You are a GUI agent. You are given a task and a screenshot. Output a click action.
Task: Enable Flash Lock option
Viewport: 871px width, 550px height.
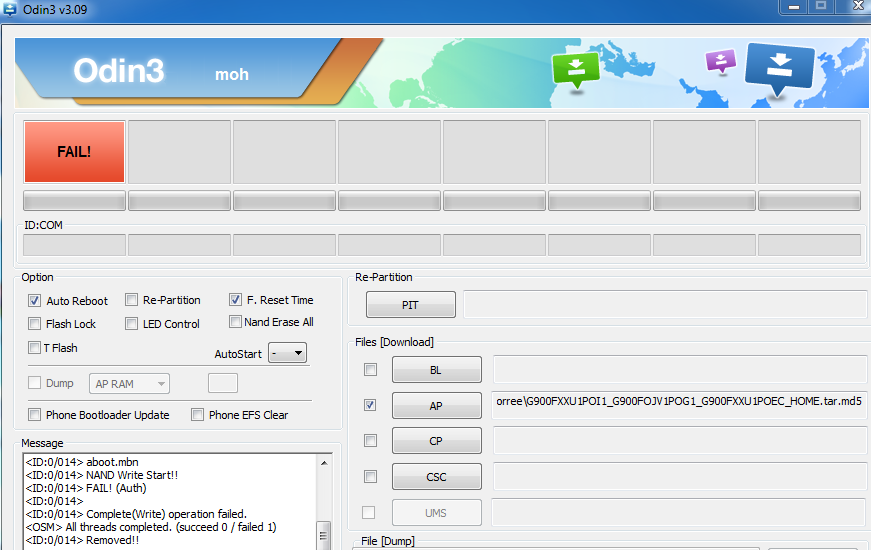(34, 323)
